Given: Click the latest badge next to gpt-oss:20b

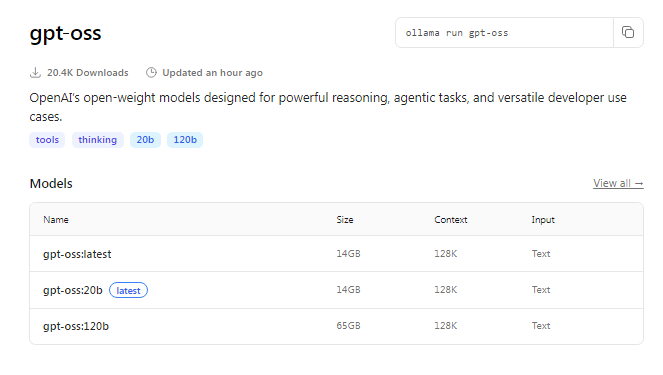Looking at the screenshot, I should tap(128, 290).
